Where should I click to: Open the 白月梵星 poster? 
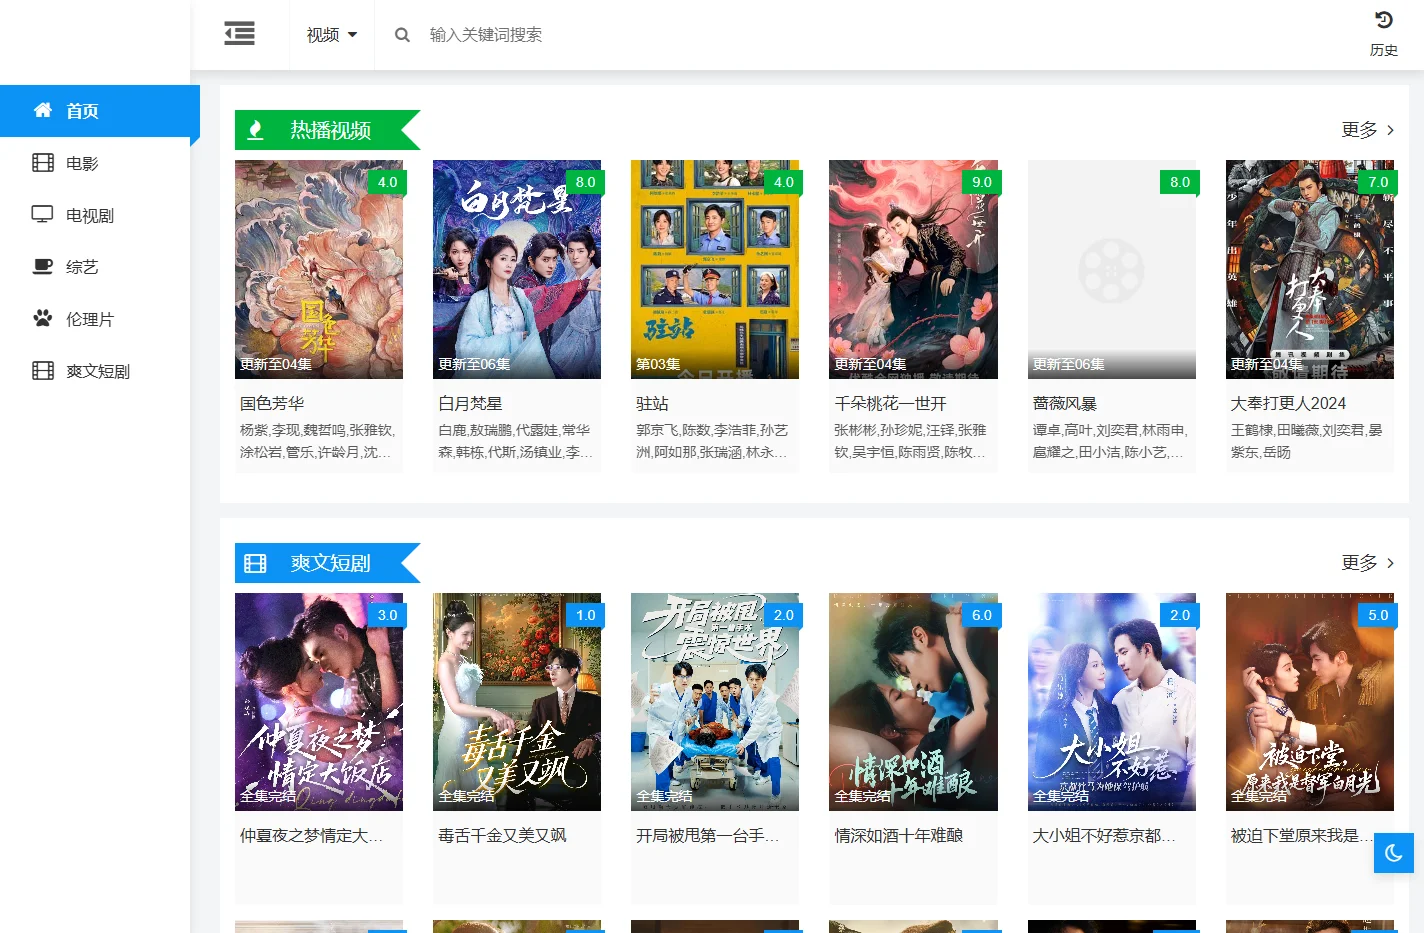[517, 269]
